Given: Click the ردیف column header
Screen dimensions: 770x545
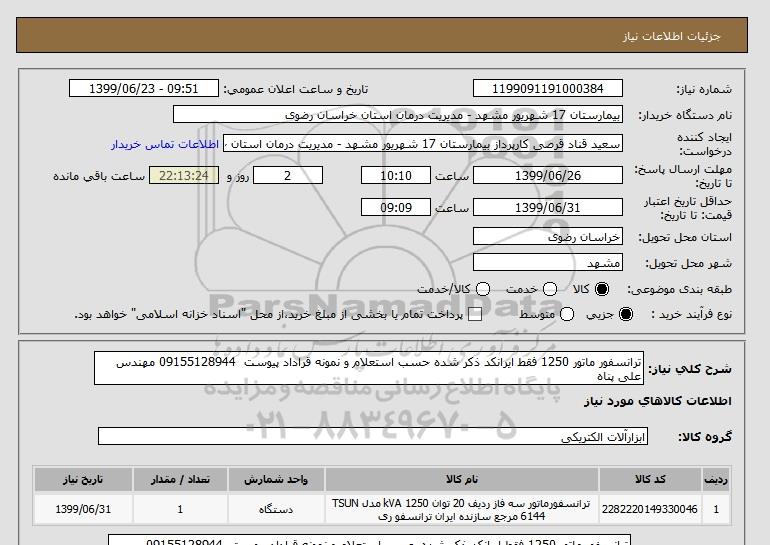Looking at the screenshot, I should pyautogui.click(x=716, y=479).
